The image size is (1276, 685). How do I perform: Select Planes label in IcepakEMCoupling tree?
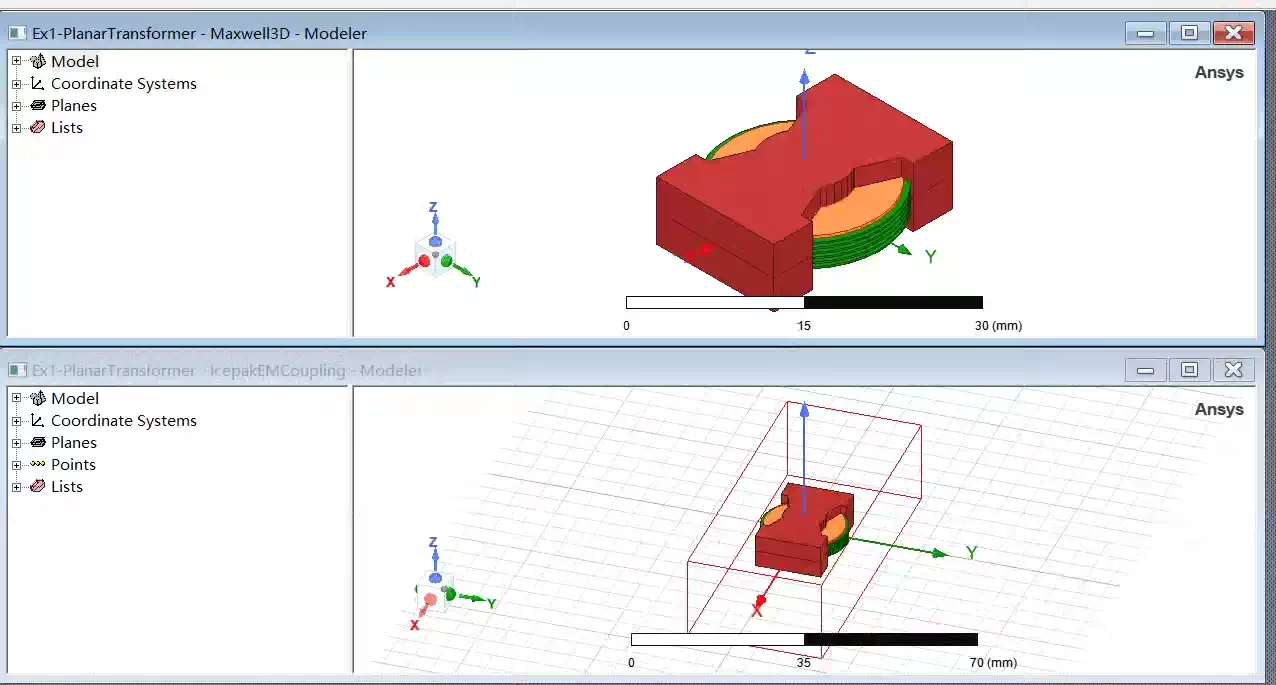pos(74,443)
